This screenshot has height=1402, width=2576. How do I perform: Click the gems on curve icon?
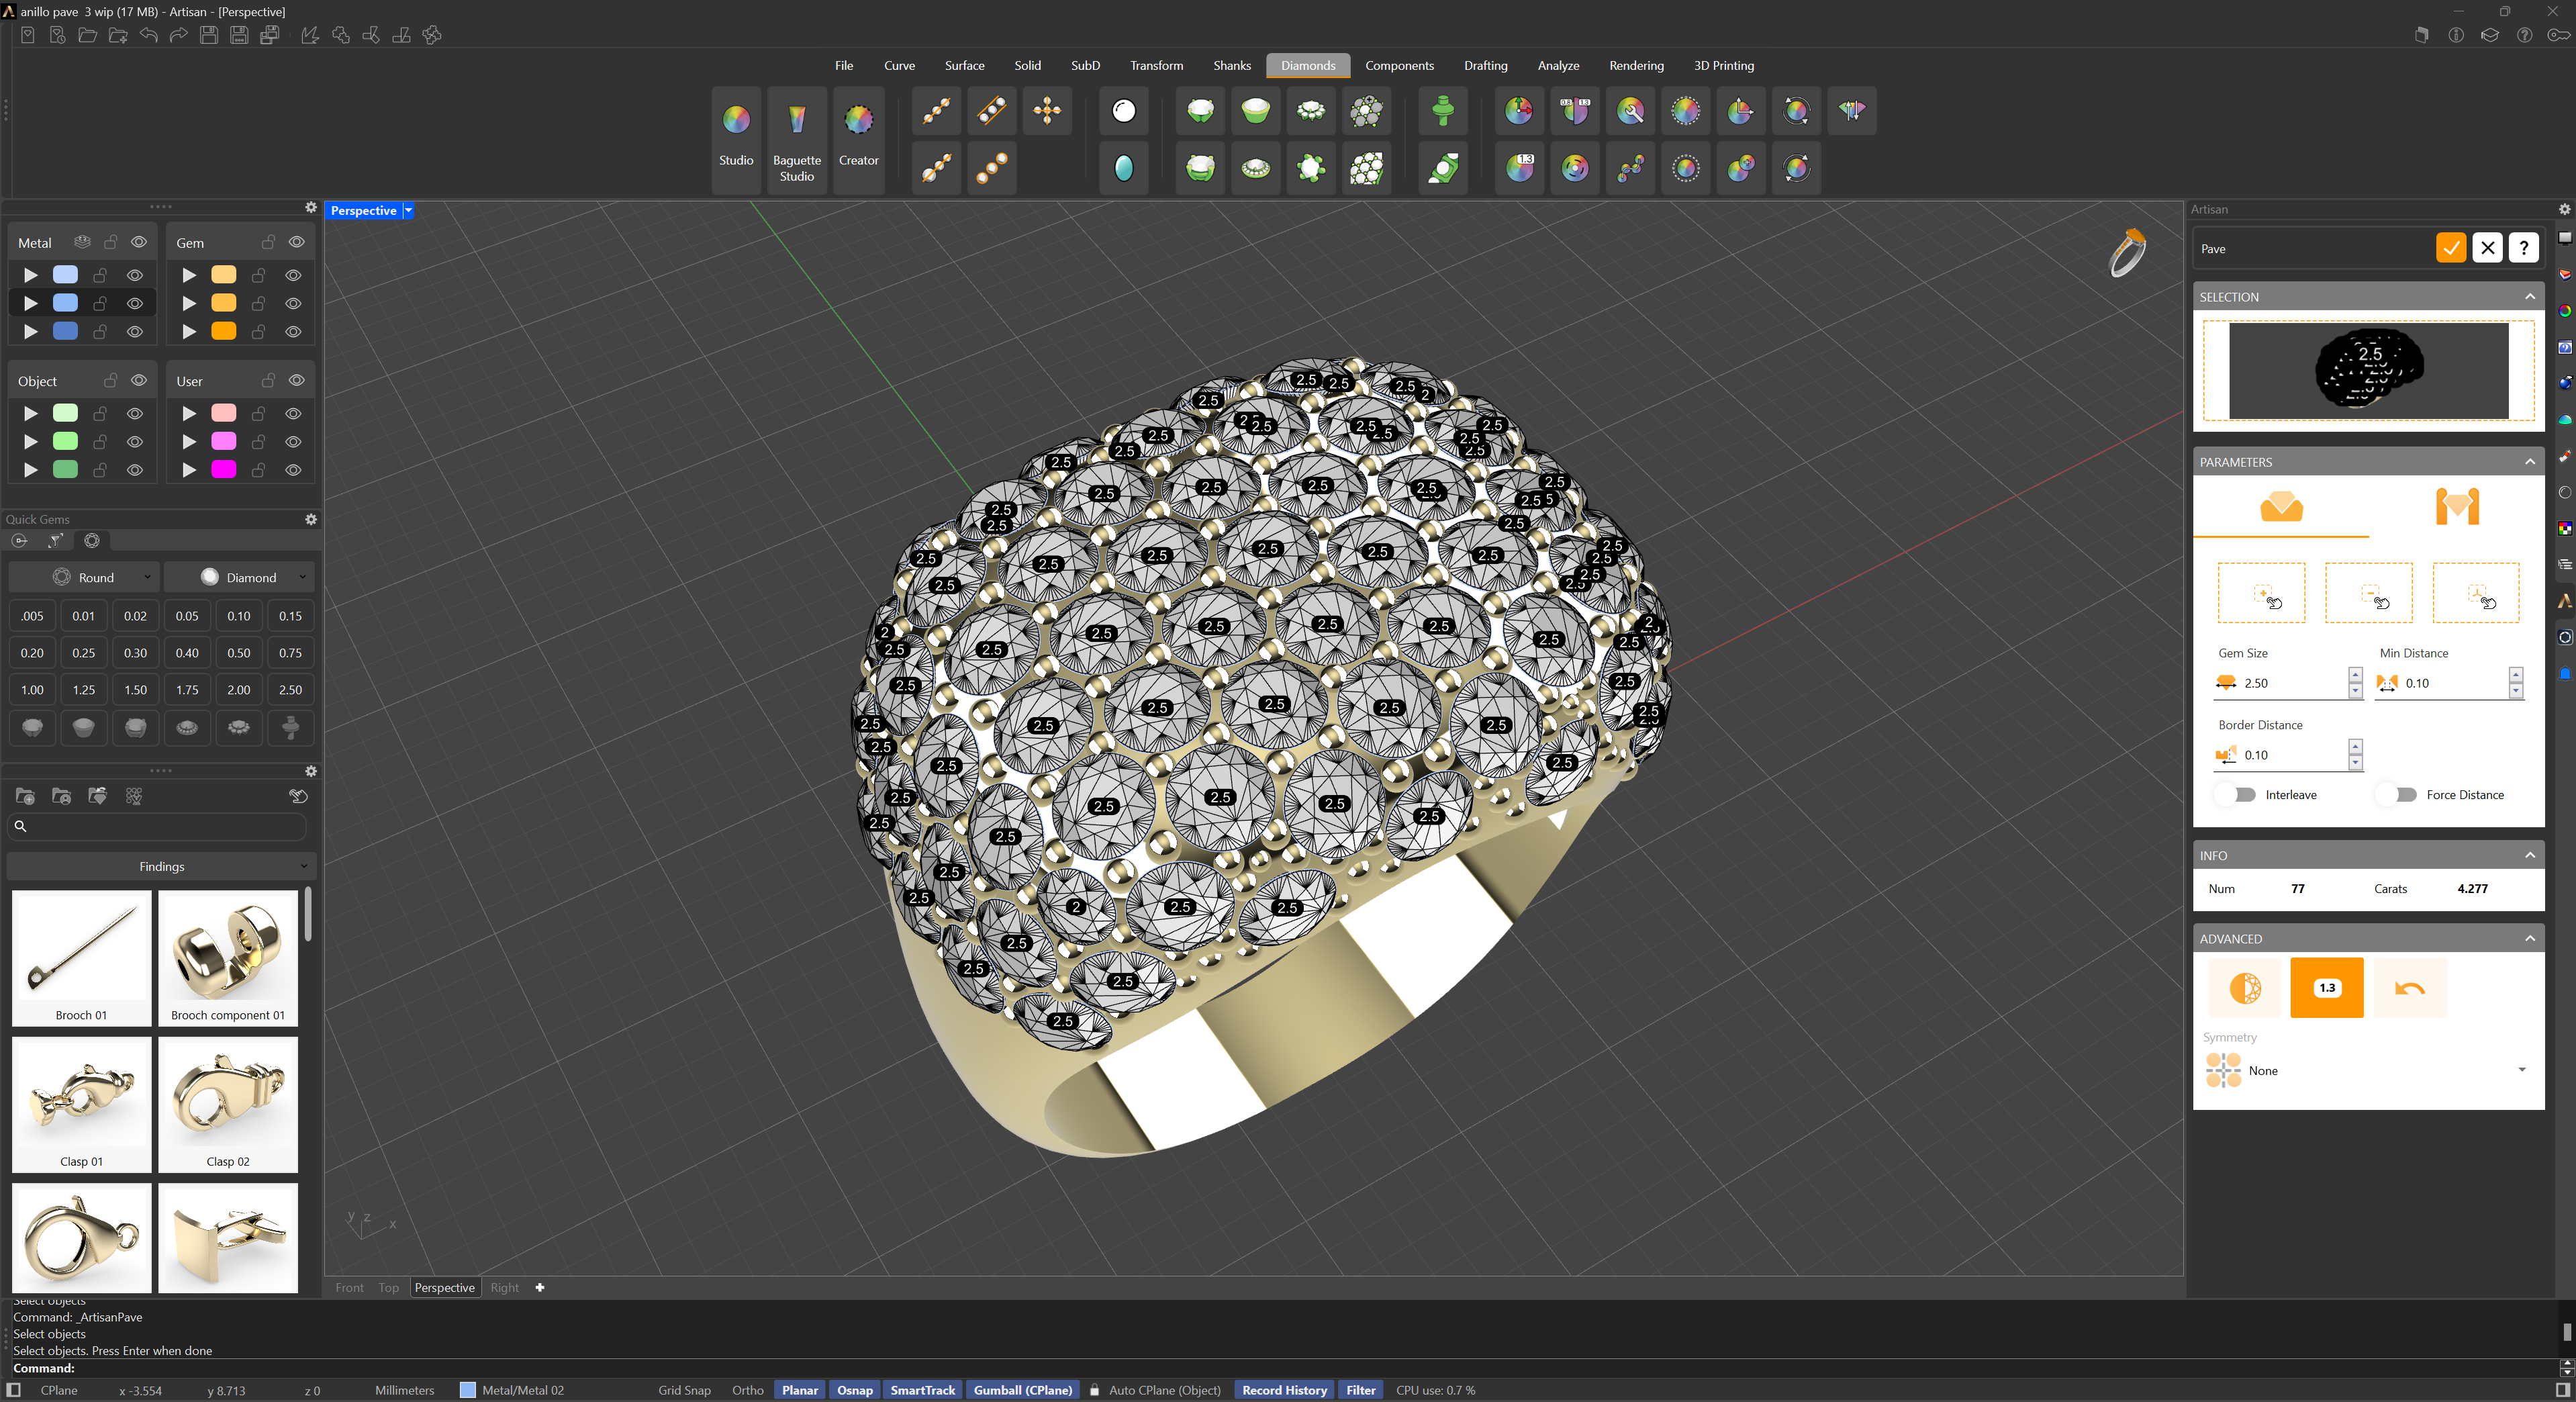(x=936, y=111)
